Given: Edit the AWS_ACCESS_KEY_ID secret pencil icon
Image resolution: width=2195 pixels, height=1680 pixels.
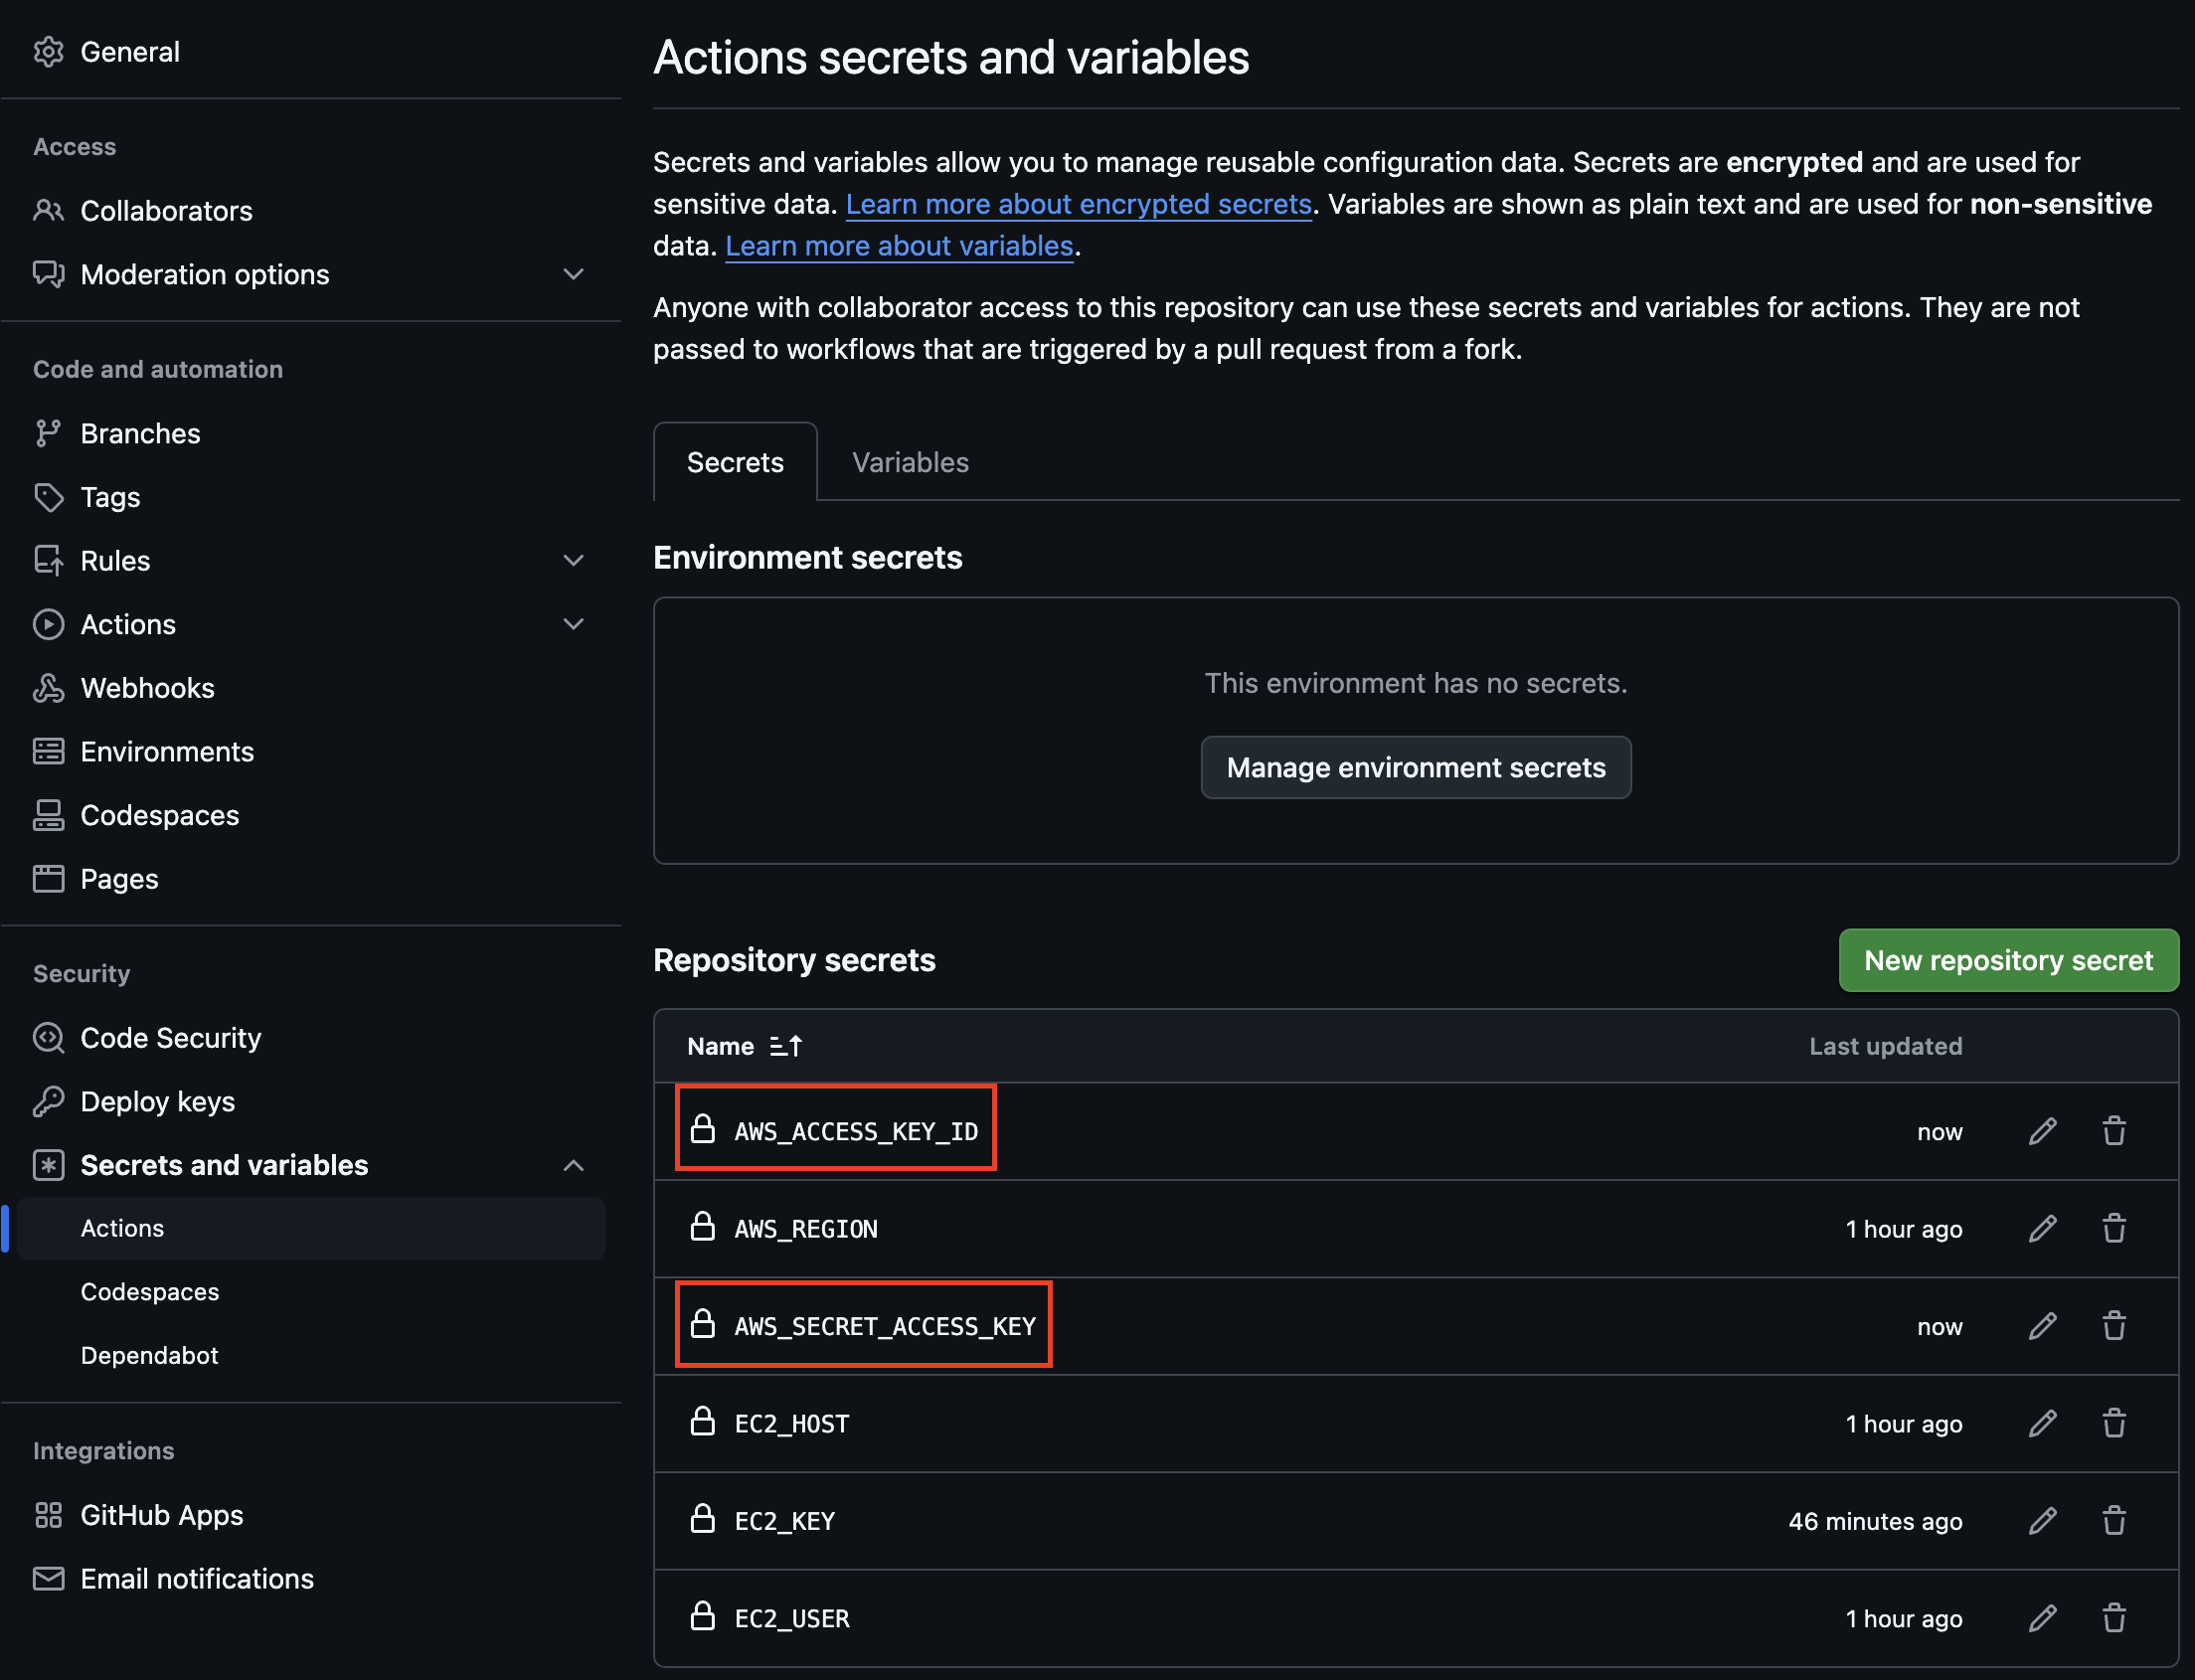Looking at the screenshot, I should [2042, 1131].
